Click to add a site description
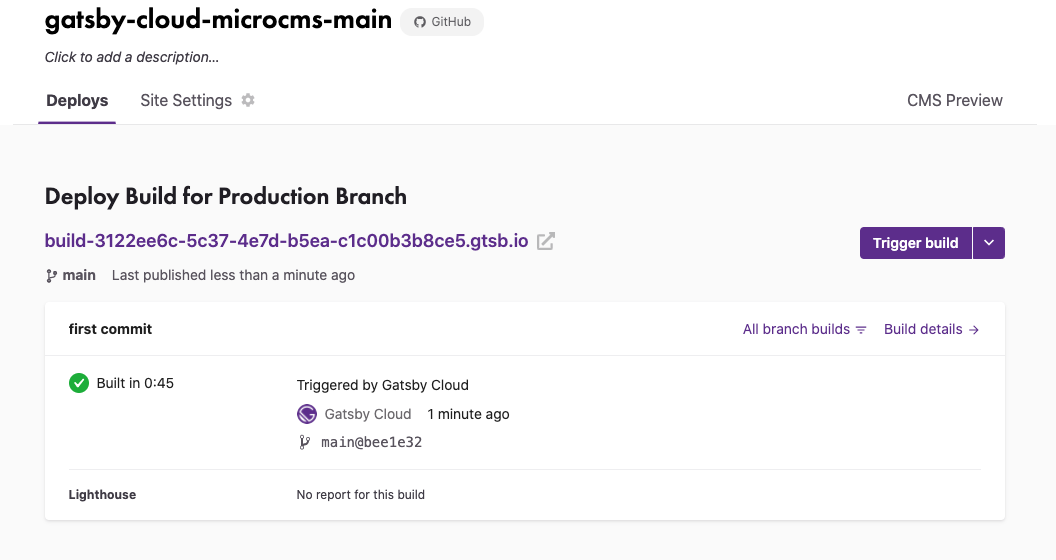This screenshot has height=560, width=1056. pos(132,57)
